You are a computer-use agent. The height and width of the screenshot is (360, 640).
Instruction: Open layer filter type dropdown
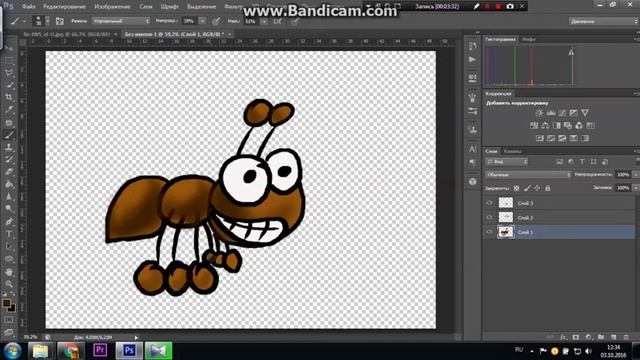pos(507,162)
